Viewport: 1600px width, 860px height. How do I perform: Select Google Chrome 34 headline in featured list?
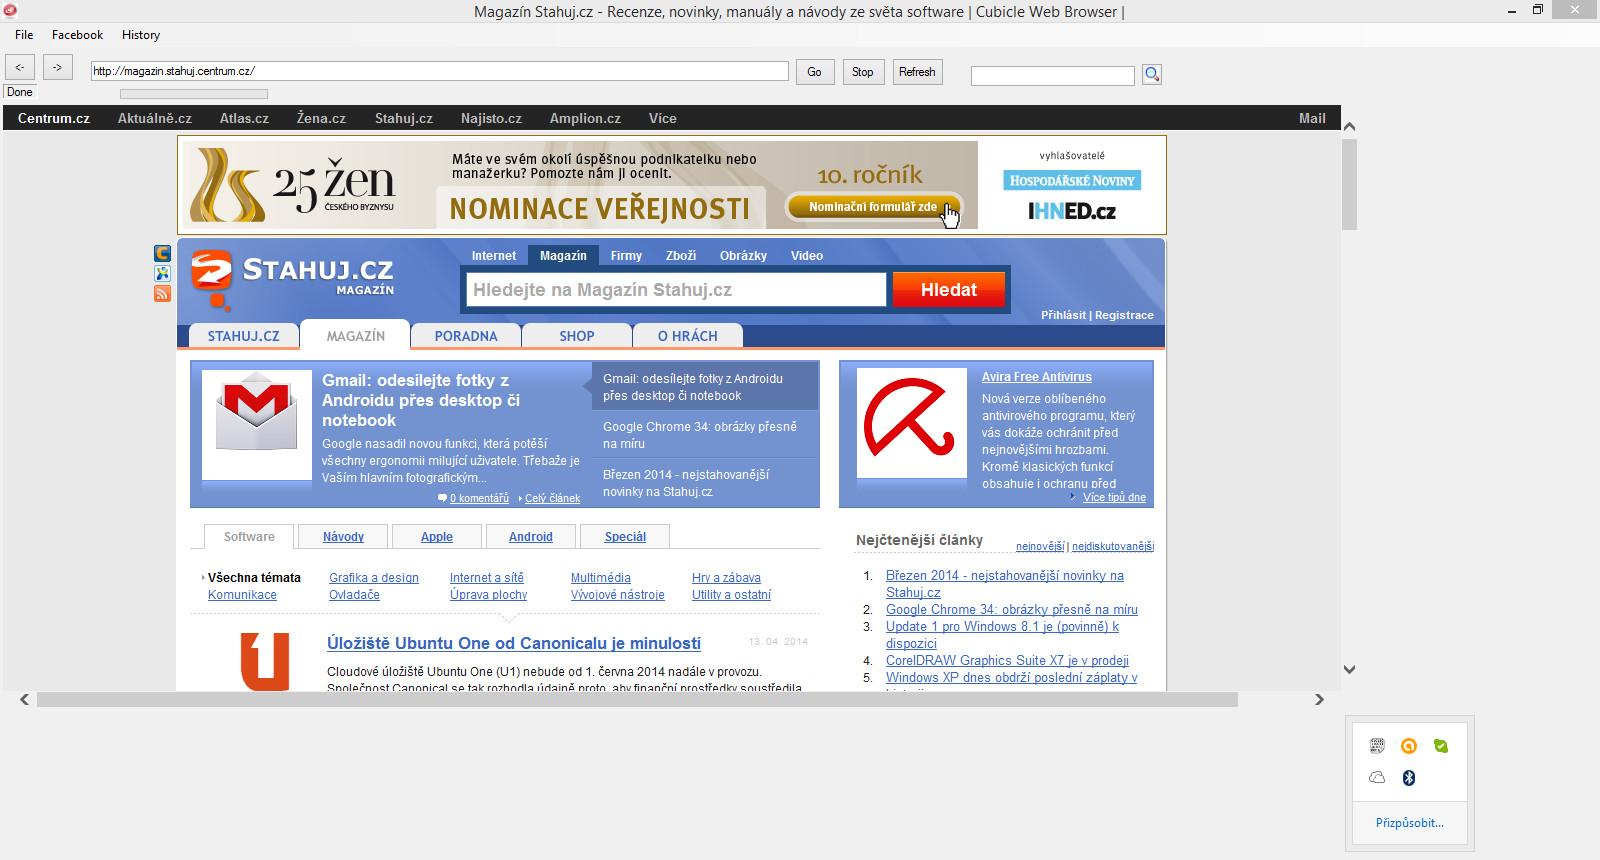coord(700,435)
